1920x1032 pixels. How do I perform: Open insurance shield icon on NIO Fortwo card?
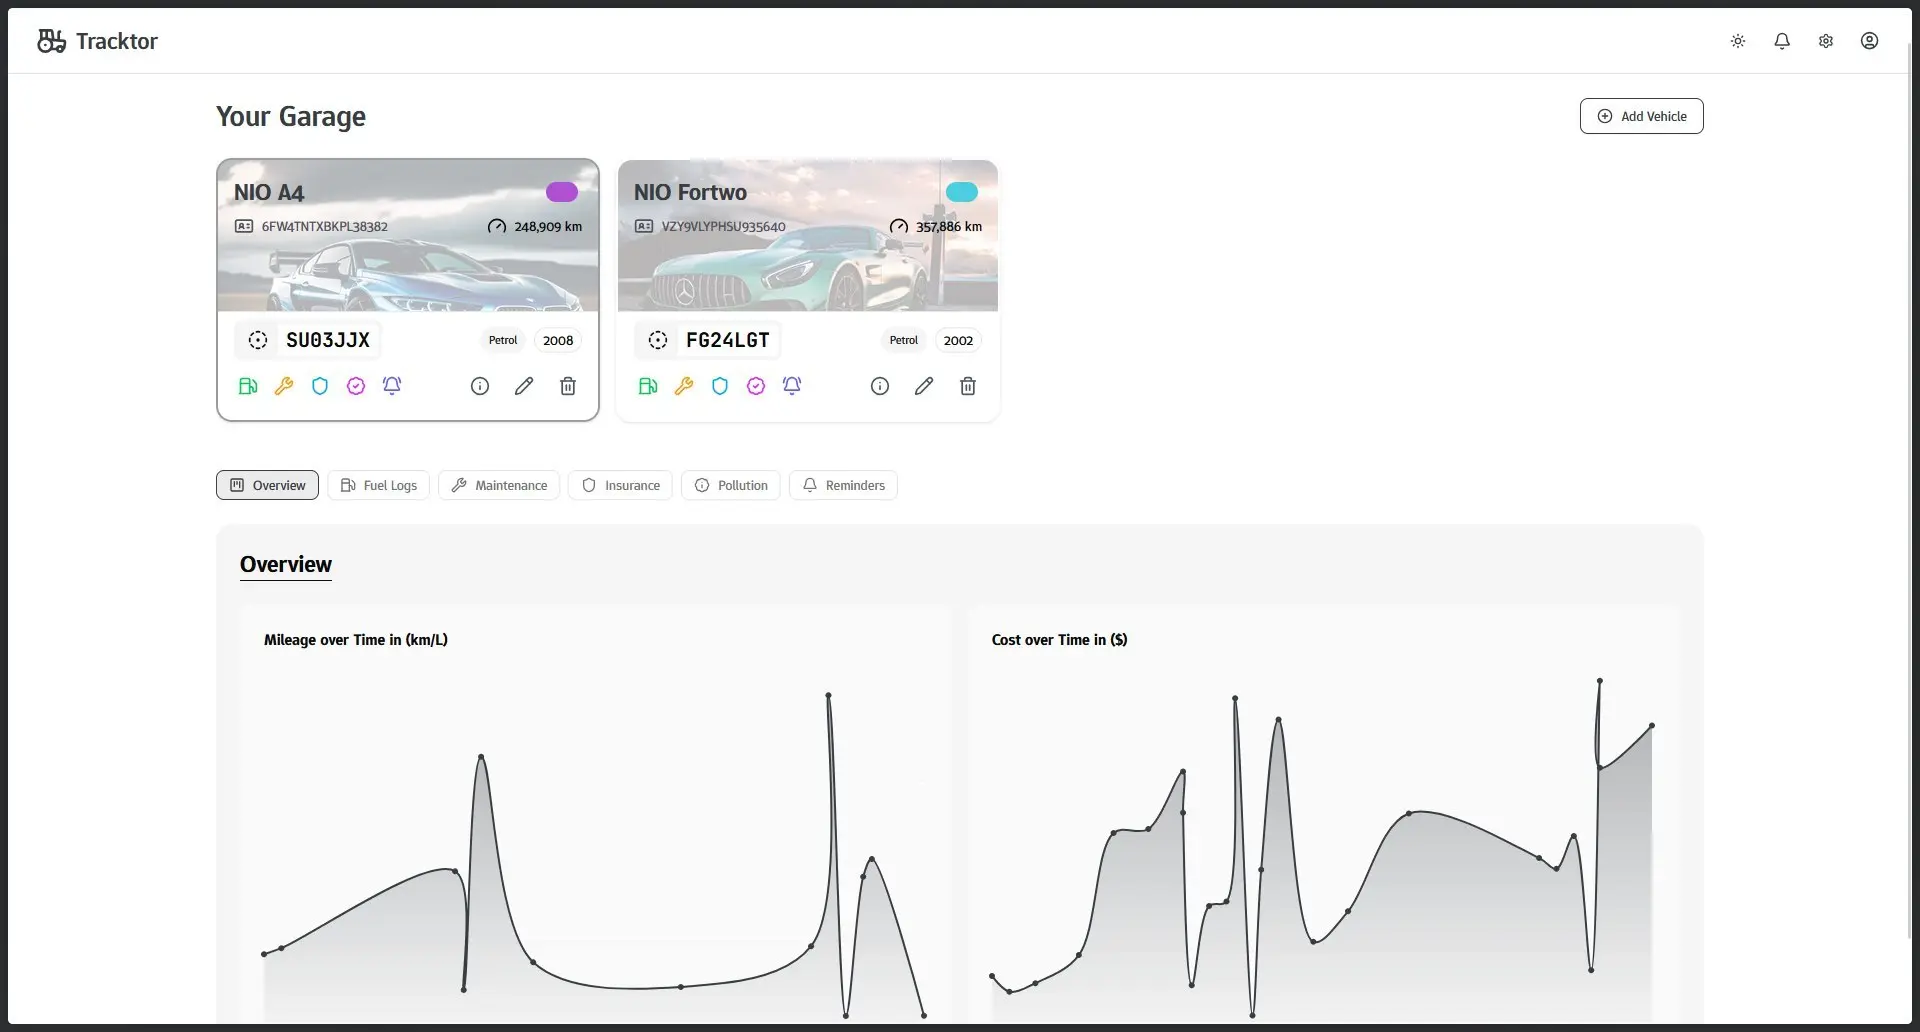tap(720, 386)
